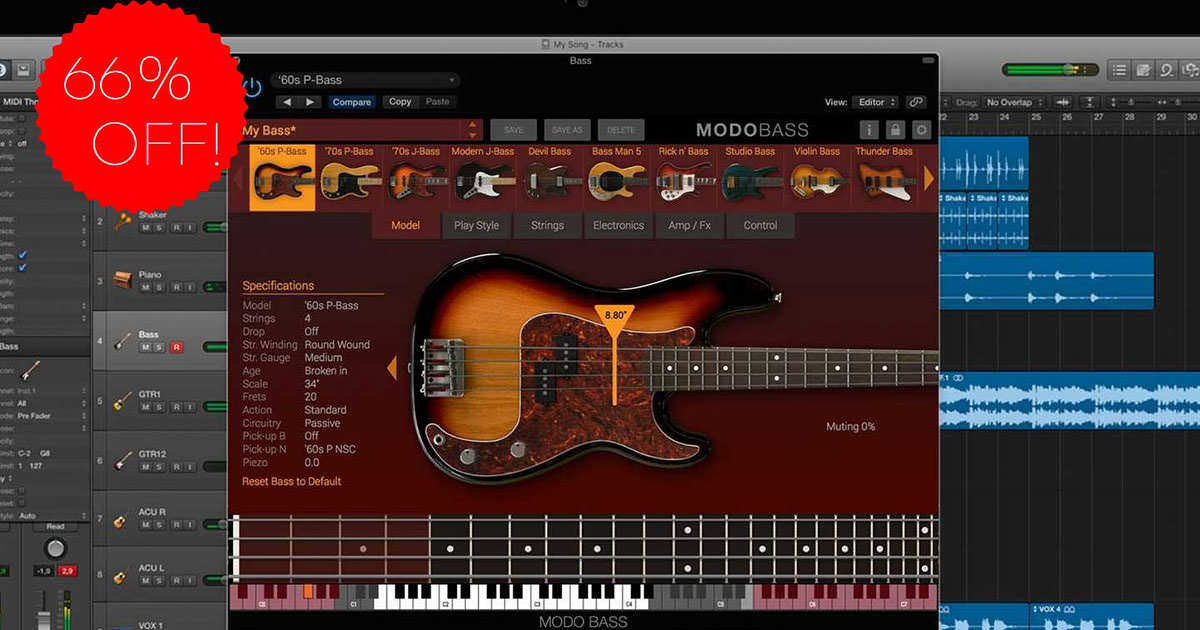Disable record on the Bass track
This screenshot has height=630, width=1200.
(x=176, y=347)
